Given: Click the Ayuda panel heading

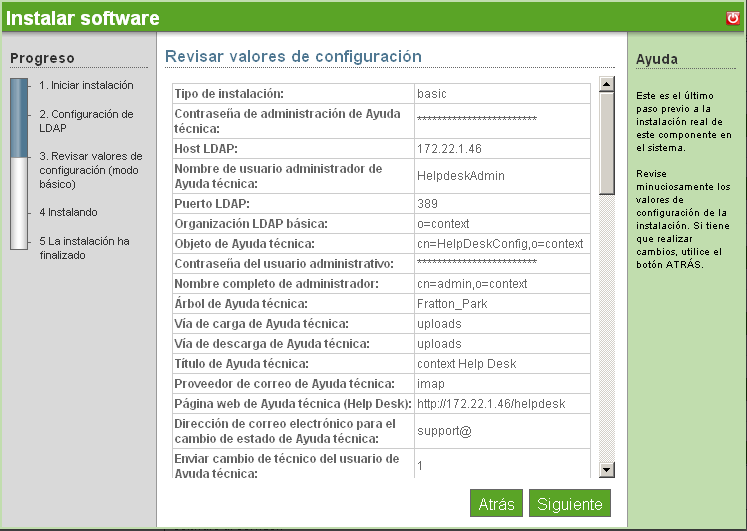Looking at the screenshot, I should [657, 59].
